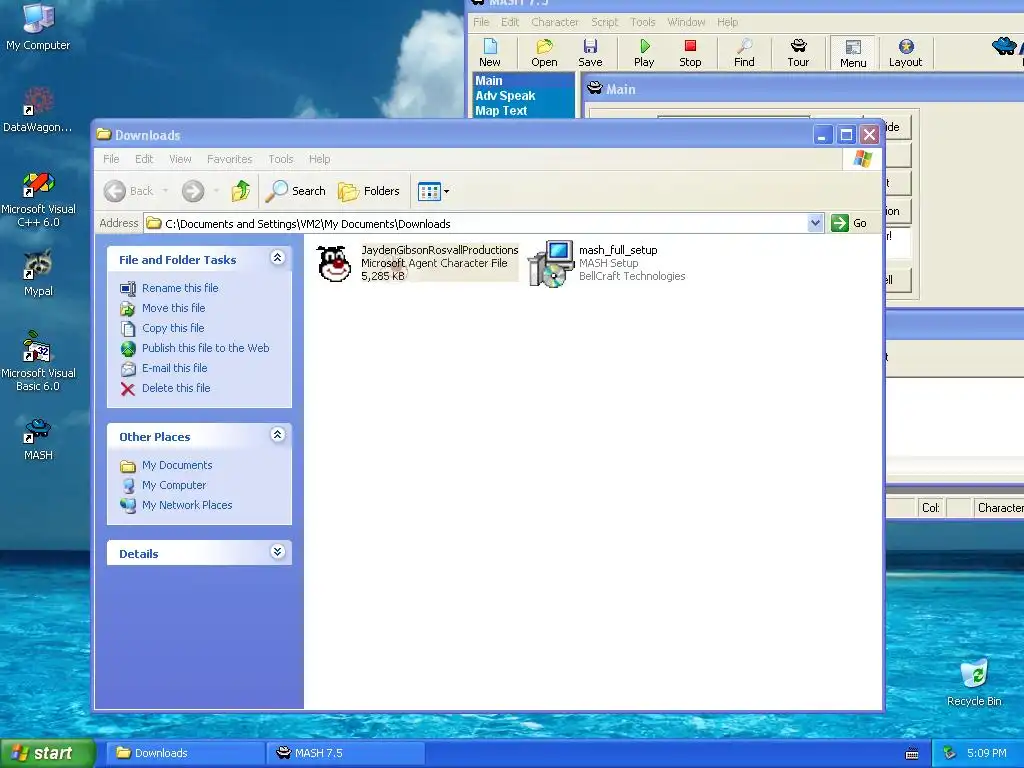Select the DataWagon desktop shortcut

(x=38, y=110)
